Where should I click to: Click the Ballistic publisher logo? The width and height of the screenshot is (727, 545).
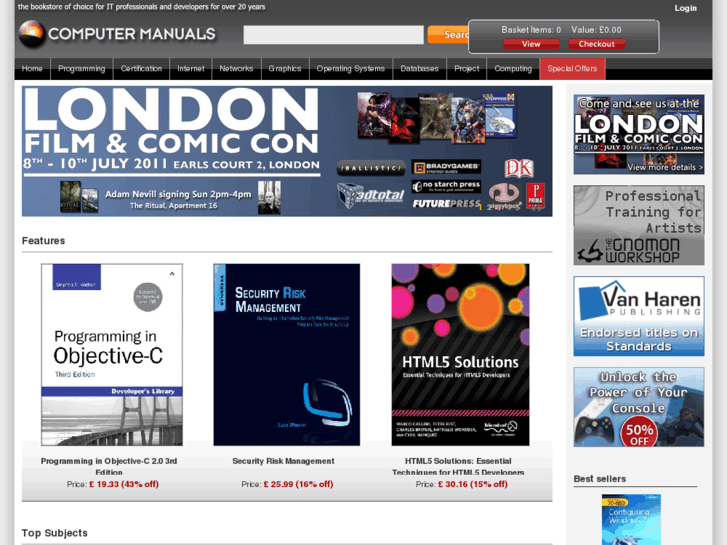coord(371,168)
